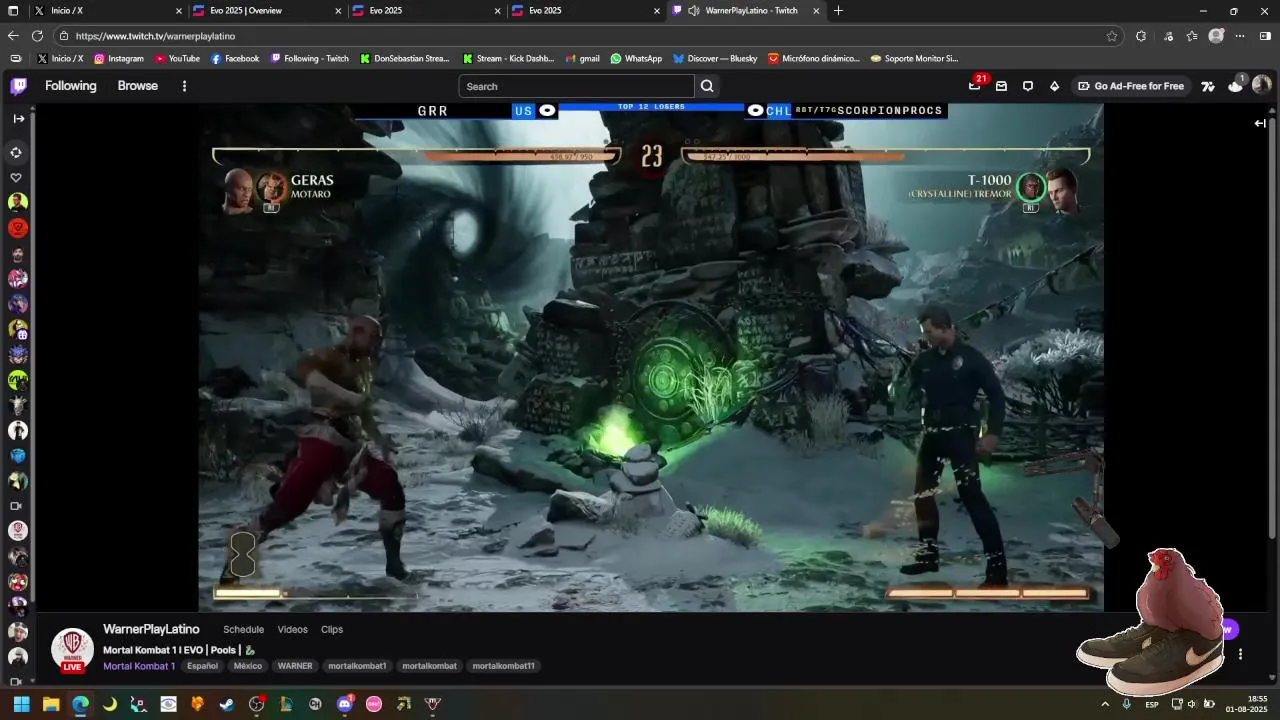Open the Instagram bookmark
The height and width of the screenshot is (720, 1280).
pyautogui.click(x=119, y=59)
